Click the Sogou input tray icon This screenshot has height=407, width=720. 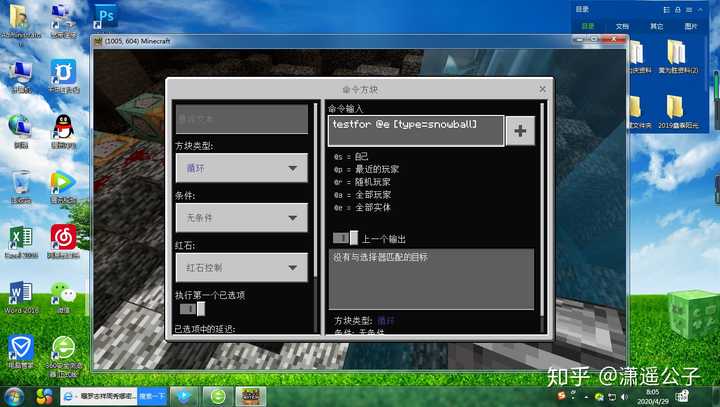pos(561,396)
